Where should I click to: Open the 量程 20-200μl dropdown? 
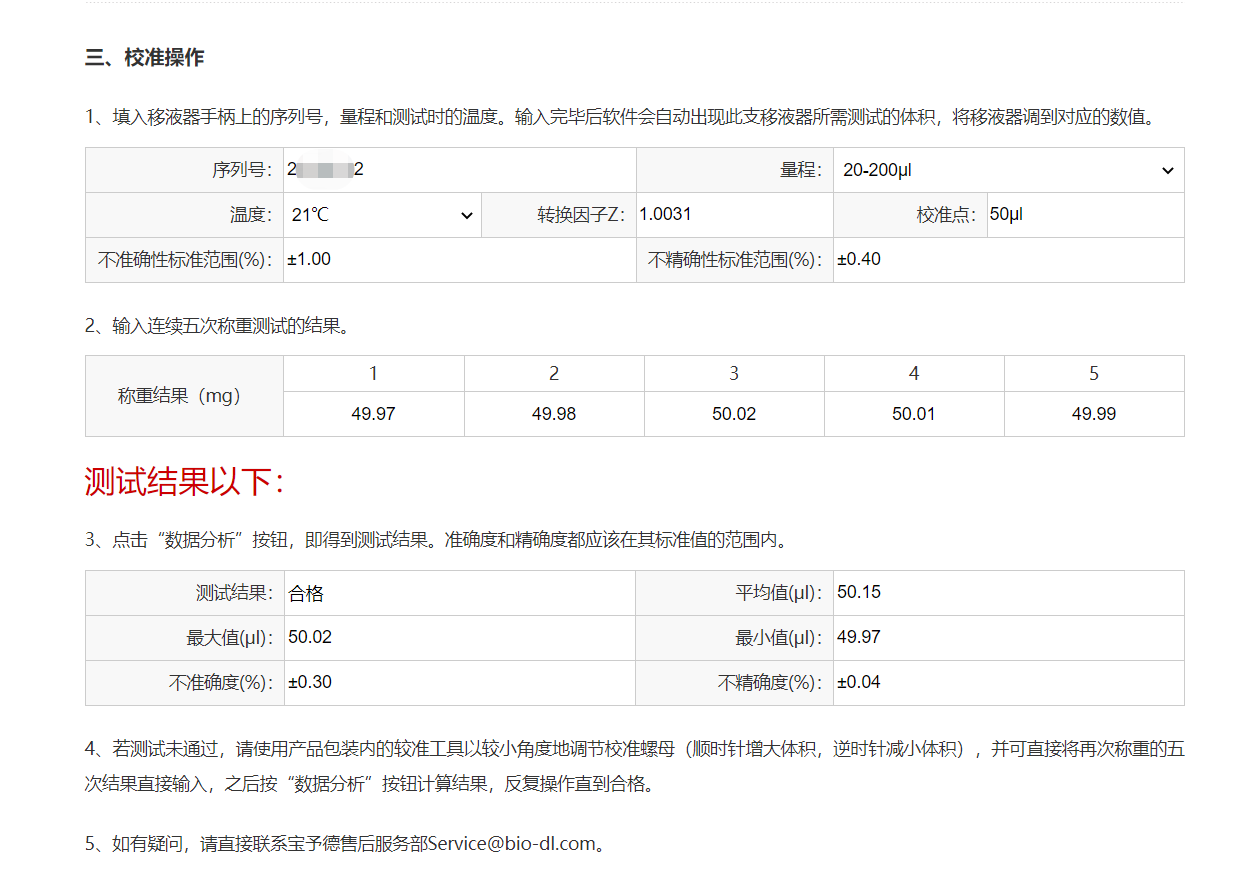(x=1008, y=171)
